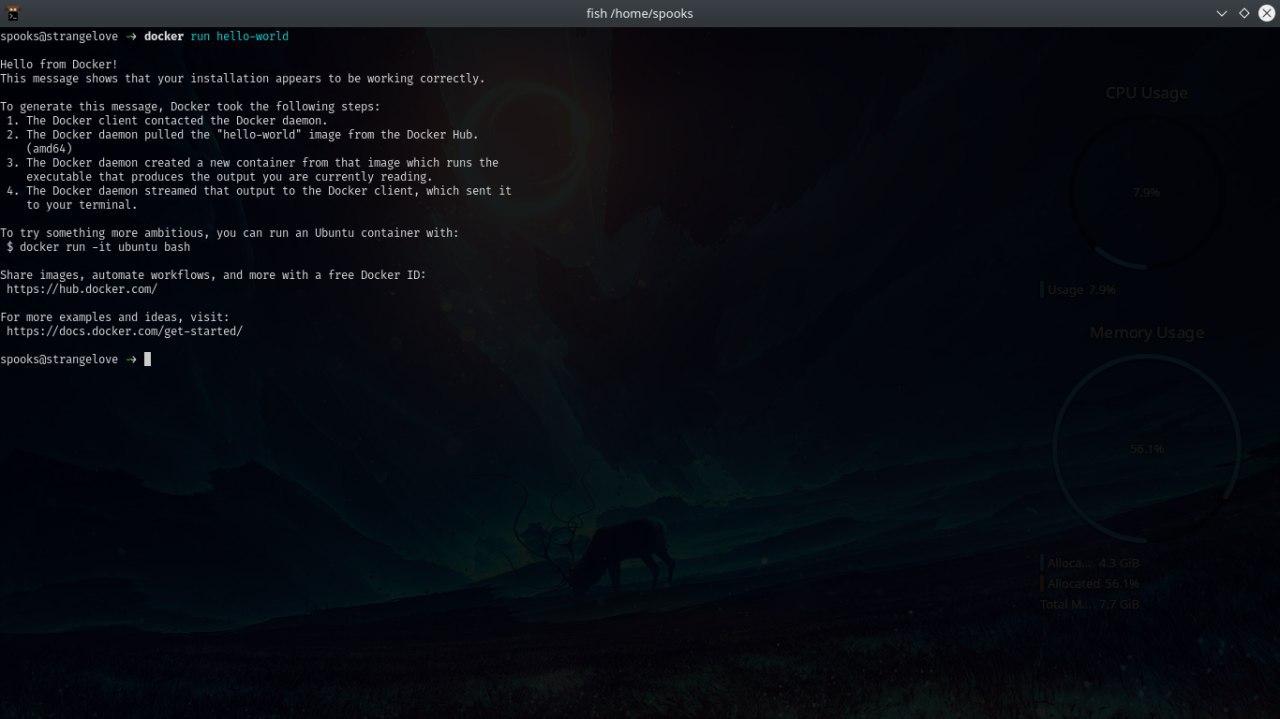The height and width of the screenshot is (719, 1280).
Task: Click the memory circular gauge showing 56.1%
Action: pos(1146,449)
